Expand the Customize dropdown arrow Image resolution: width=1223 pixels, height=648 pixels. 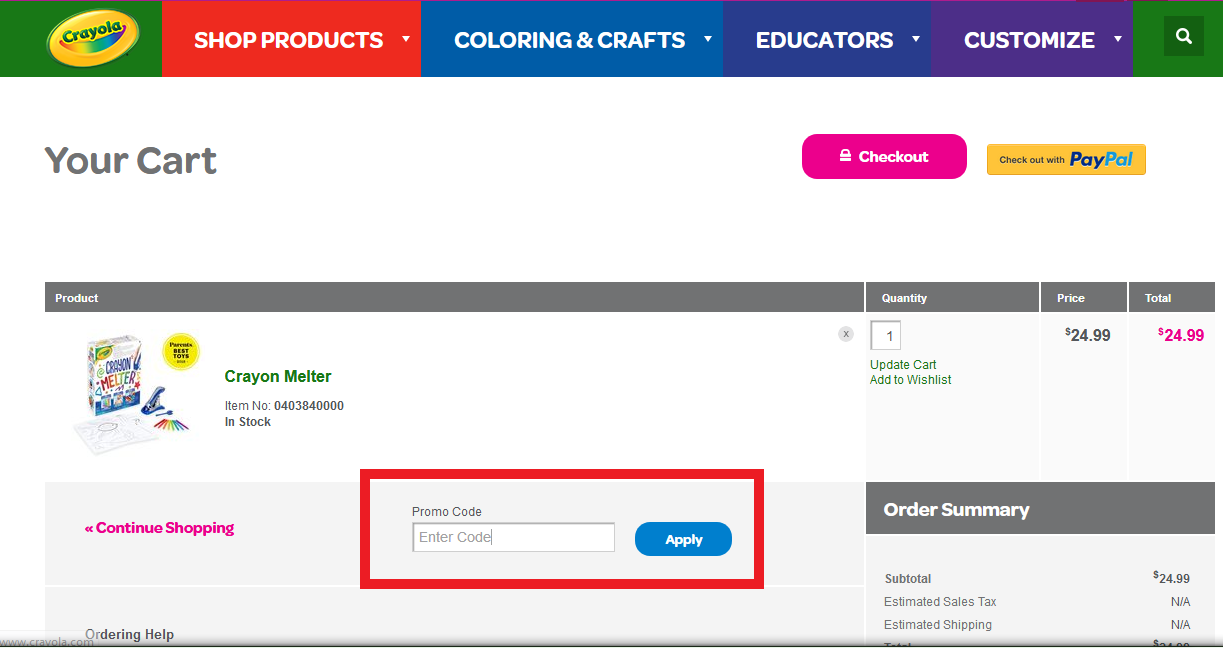[x=1117, y=39]
